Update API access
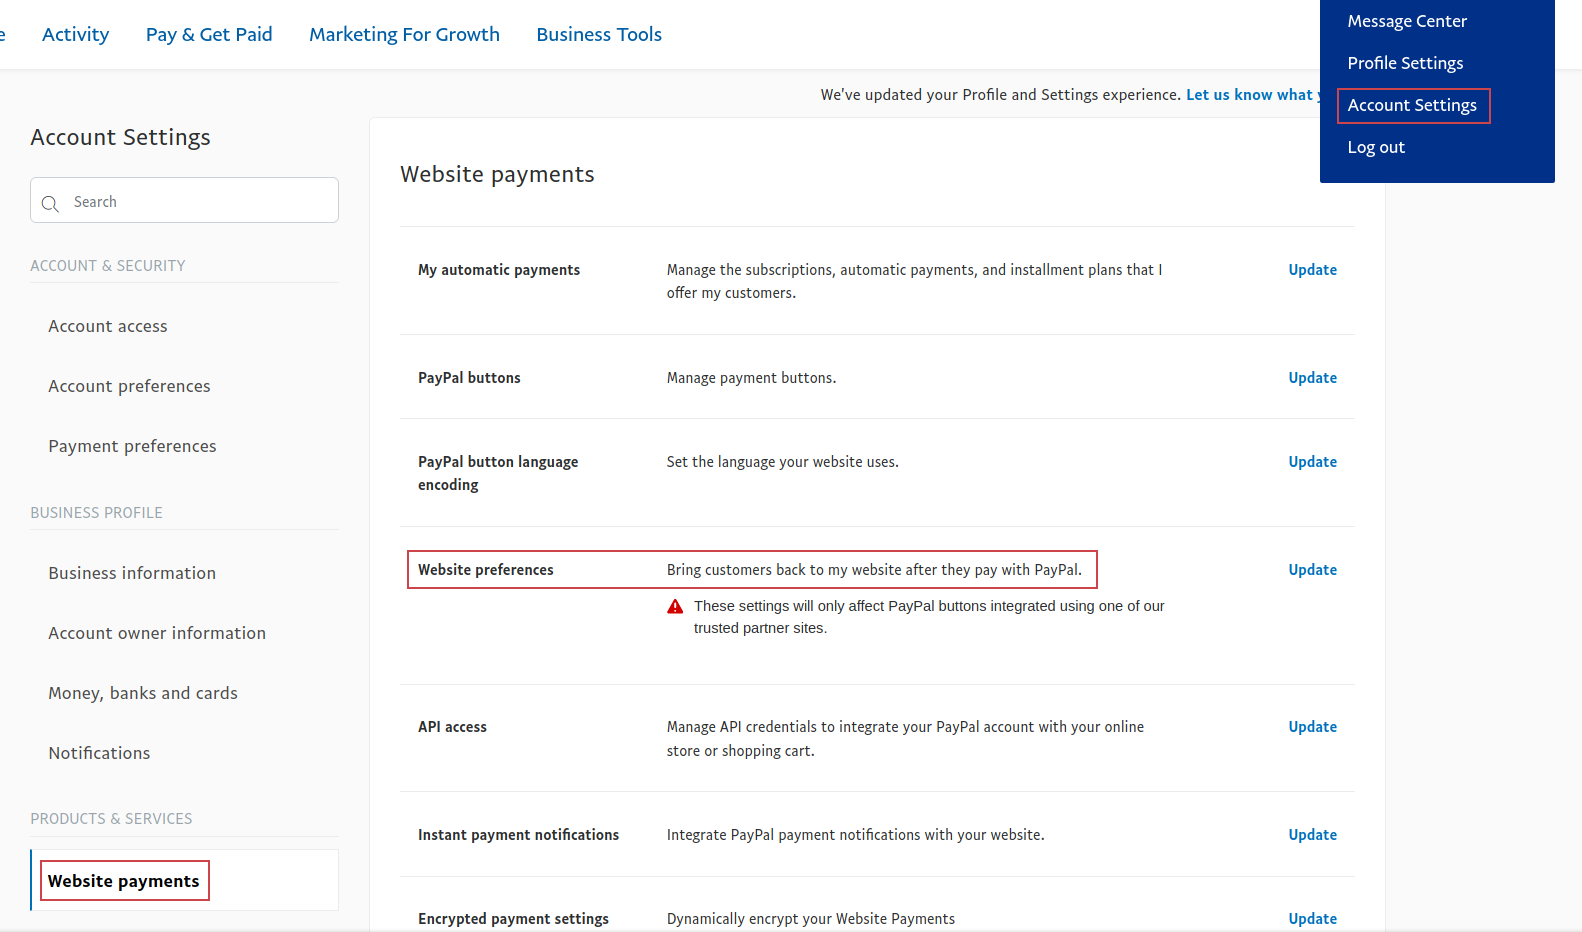 (x=1312, y=727)
